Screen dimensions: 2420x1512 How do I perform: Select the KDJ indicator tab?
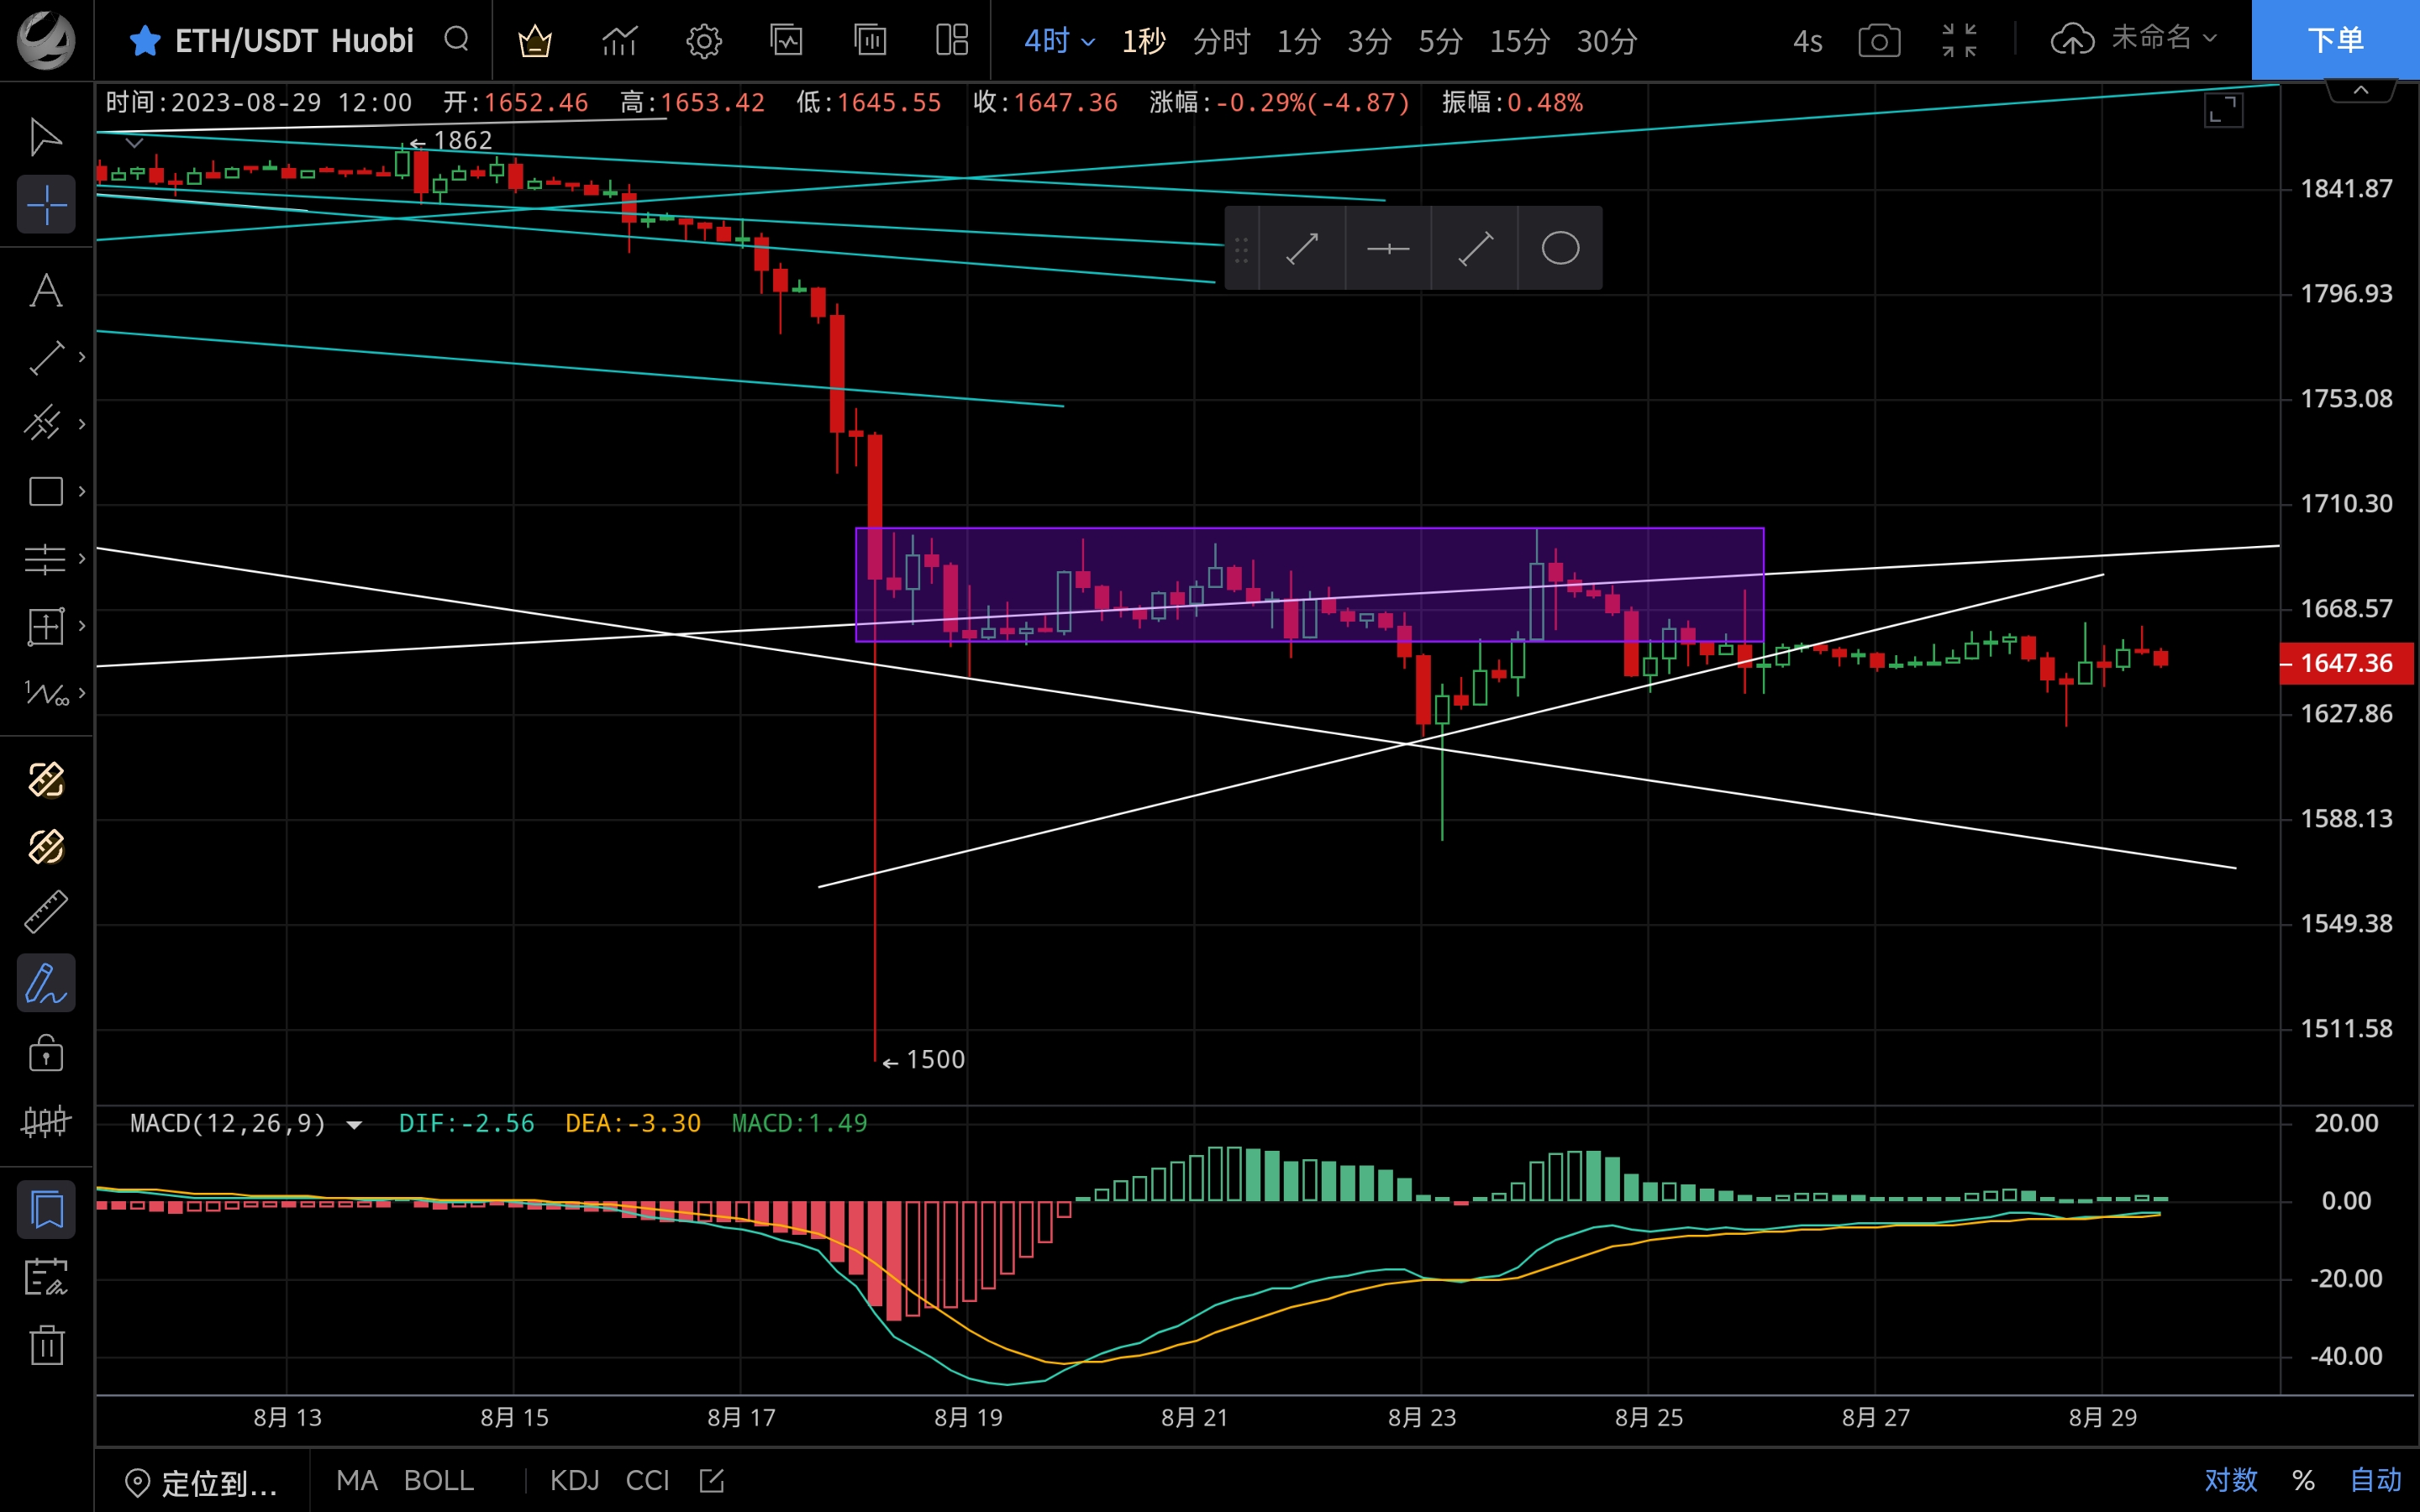[x=574, y=1479]
